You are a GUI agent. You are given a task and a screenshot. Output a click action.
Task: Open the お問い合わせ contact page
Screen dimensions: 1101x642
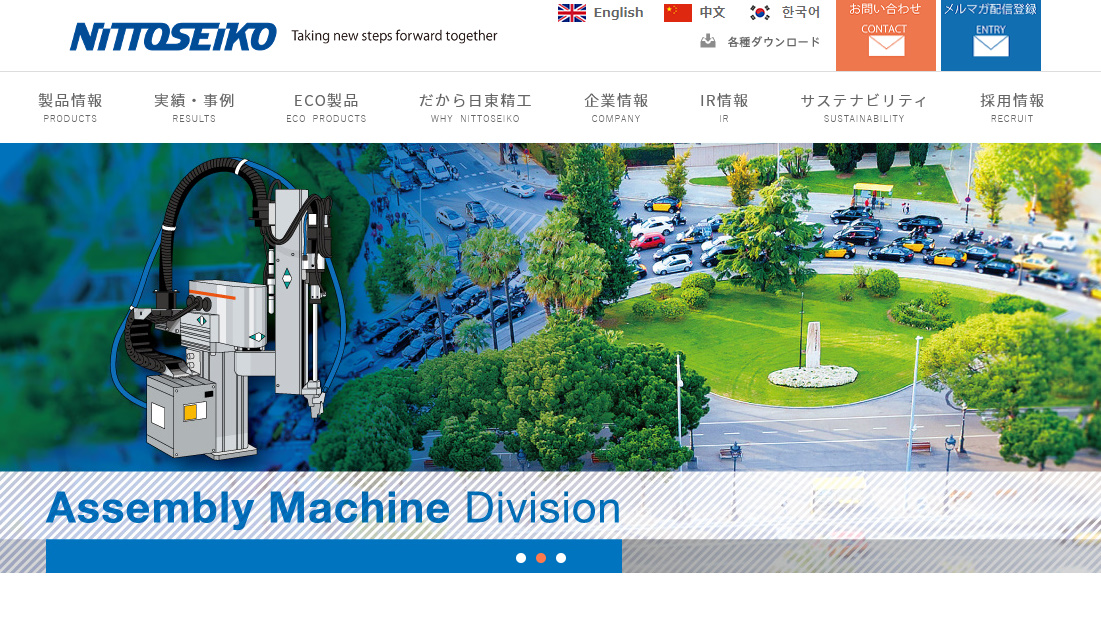click(x=885, y=35)
